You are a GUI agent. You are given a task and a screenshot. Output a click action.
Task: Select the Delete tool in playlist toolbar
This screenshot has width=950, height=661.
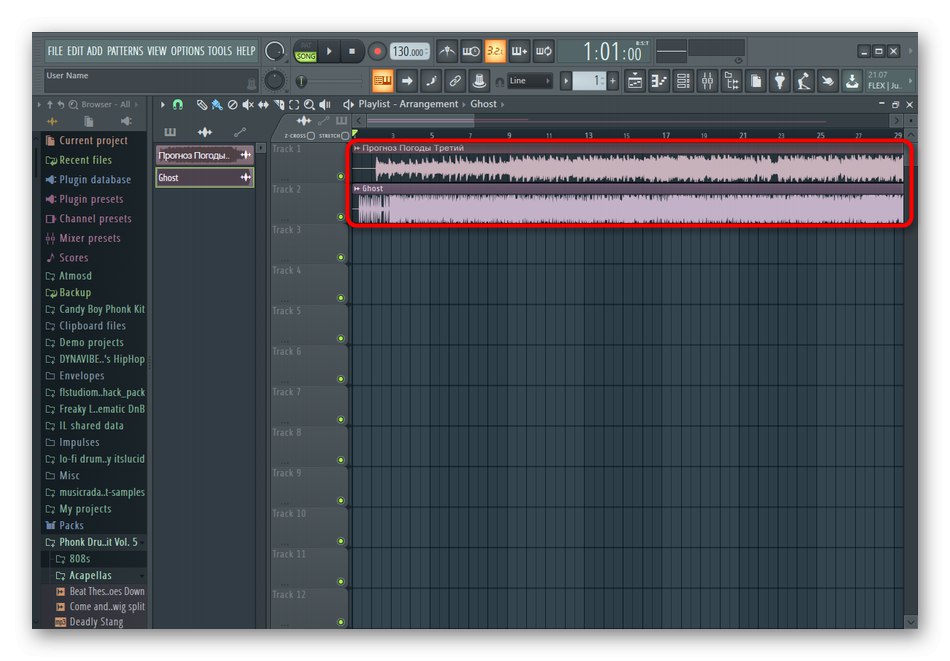(x=232, y=104)
